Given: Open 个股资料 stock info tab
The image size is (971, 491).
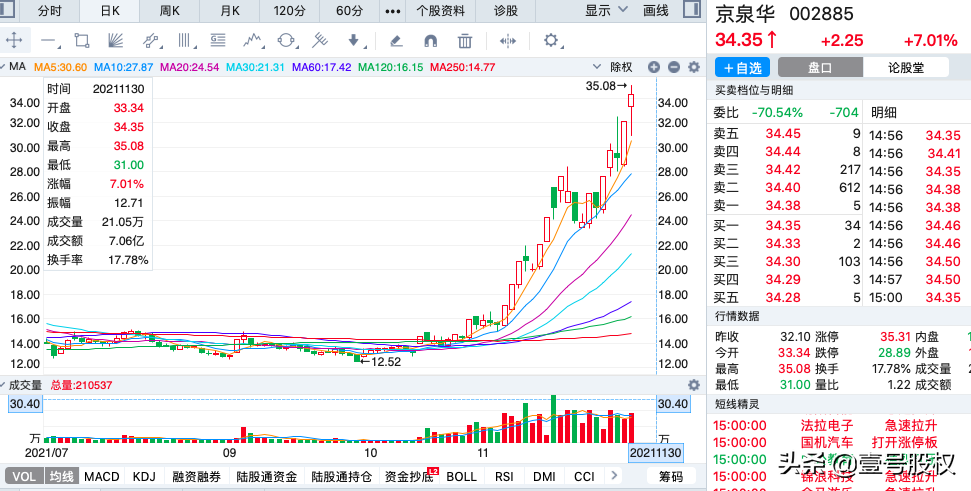Looking at the screenshot, I should [440, 11].
